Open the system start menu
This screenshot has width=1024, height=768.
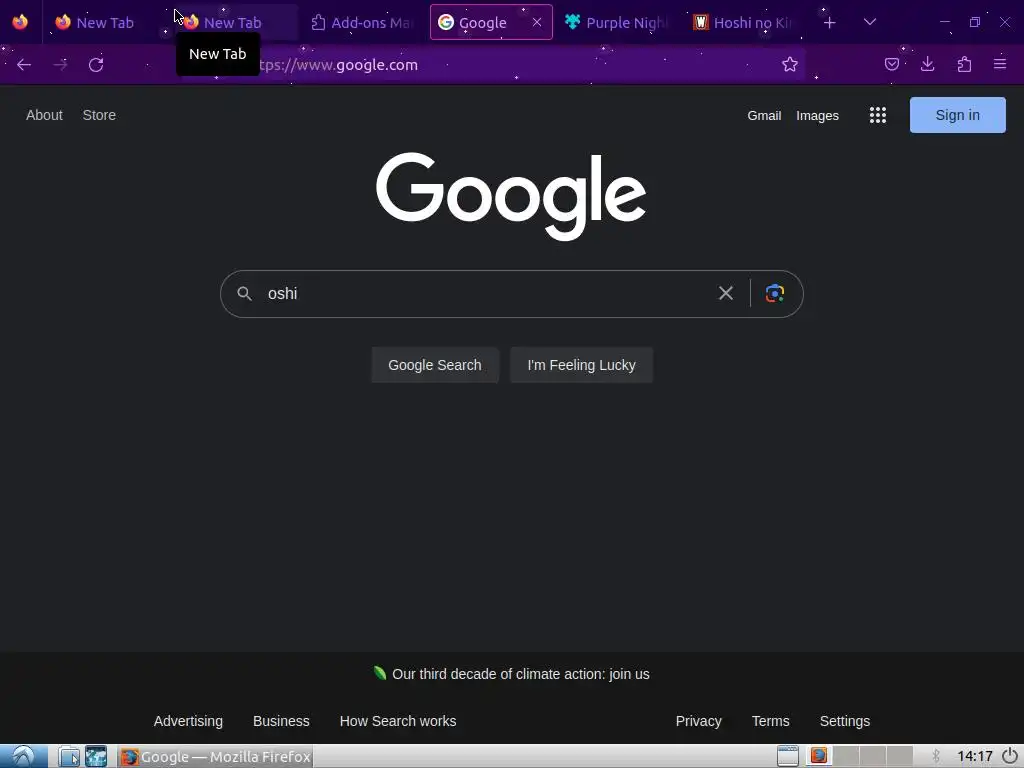24,756
